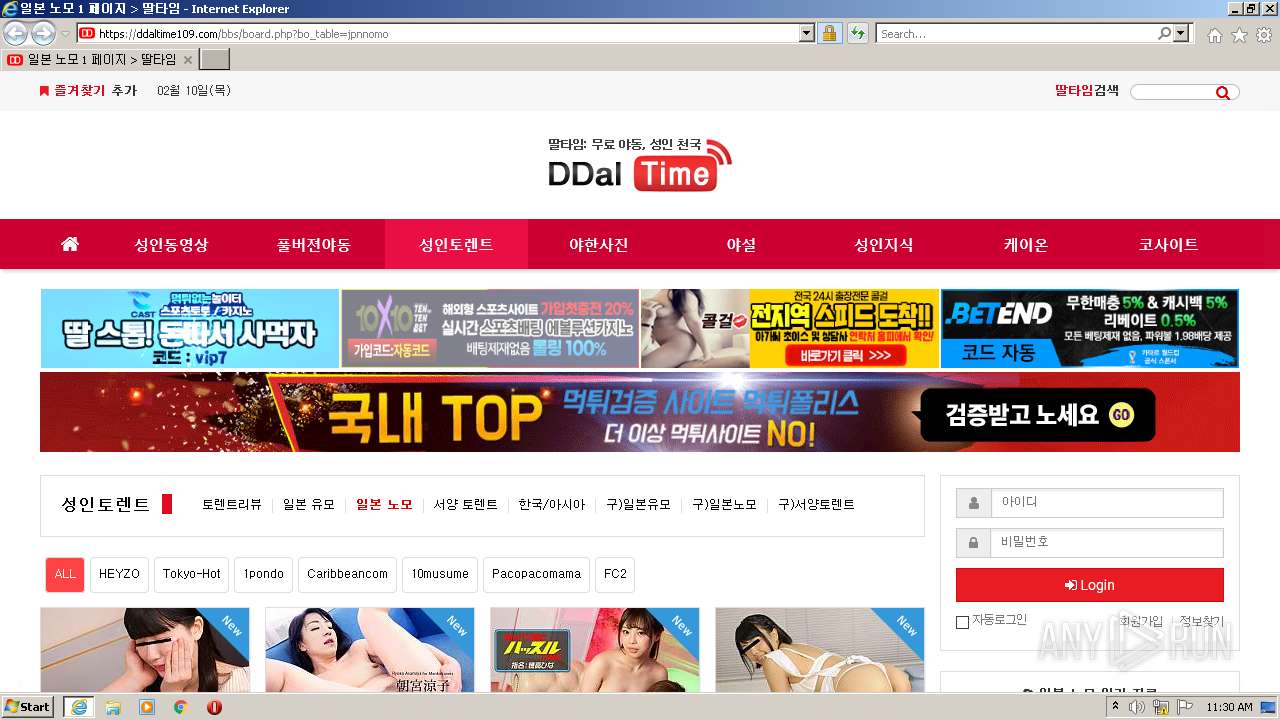Image resolution: width=1280 pixels, height=720 pixels.
Task: Click the volume speaker tray icon
Action: (1138, 707)
